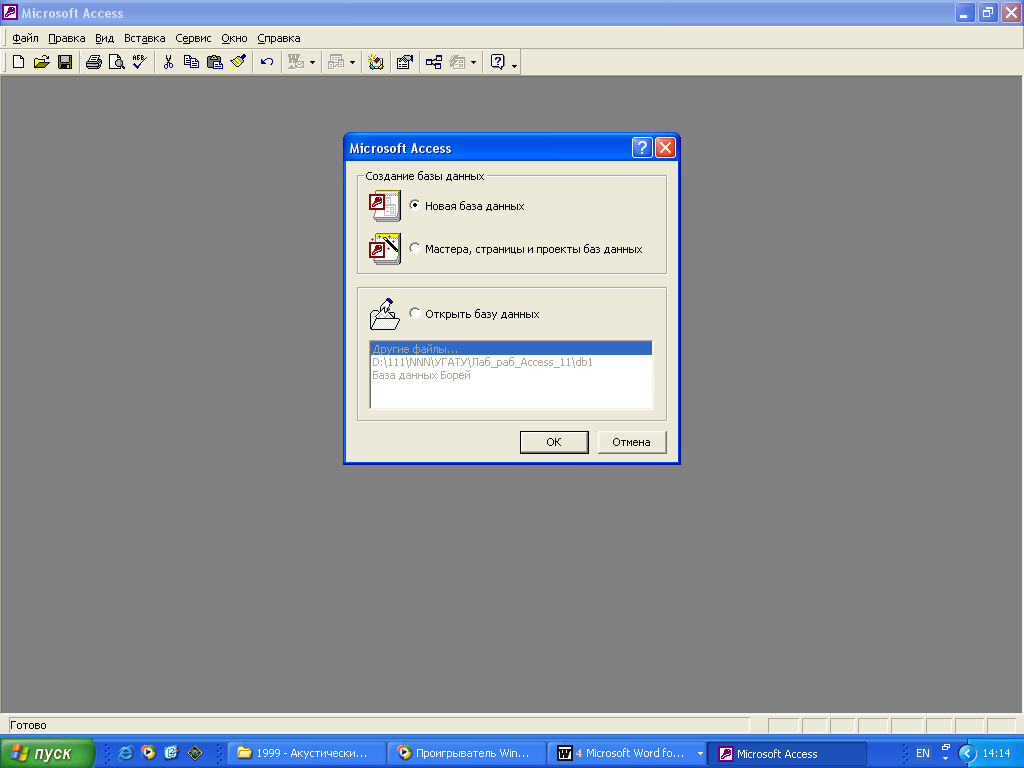Image resolution: width=1024 pixels, height=768 pixels.
Task: Click the Help question mark toolbar icon
Action: tap(498, 62)
